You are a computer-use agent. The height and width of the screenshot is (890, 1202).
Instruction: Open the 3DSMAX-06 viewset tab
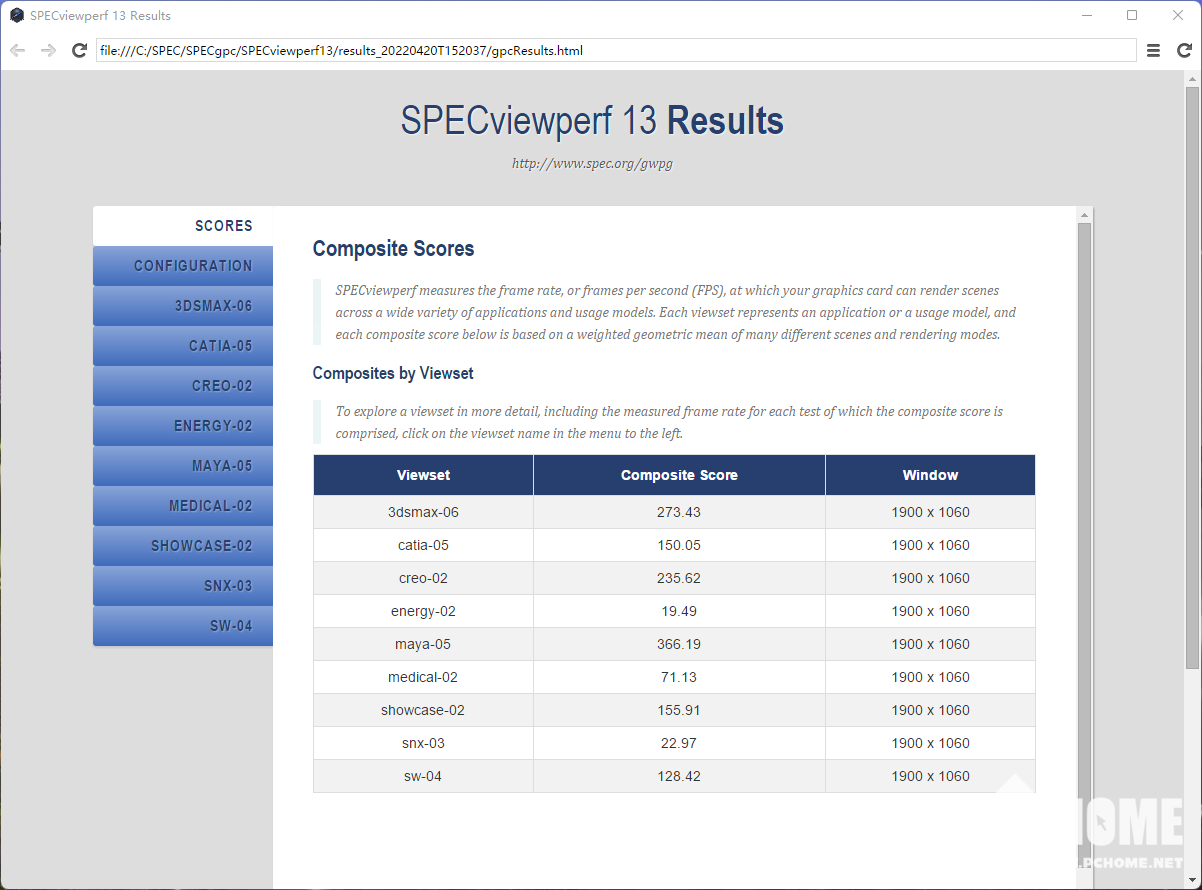pos(183,306)
